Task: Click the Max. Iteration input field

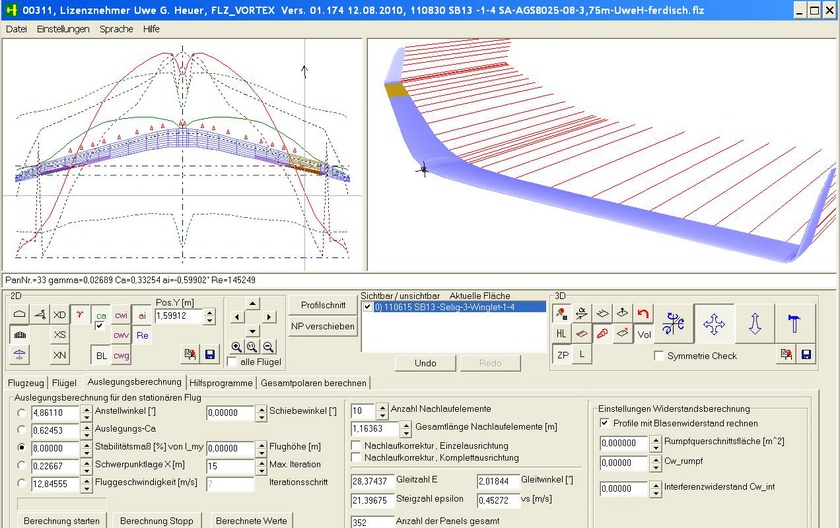Action: pos(230,466)
